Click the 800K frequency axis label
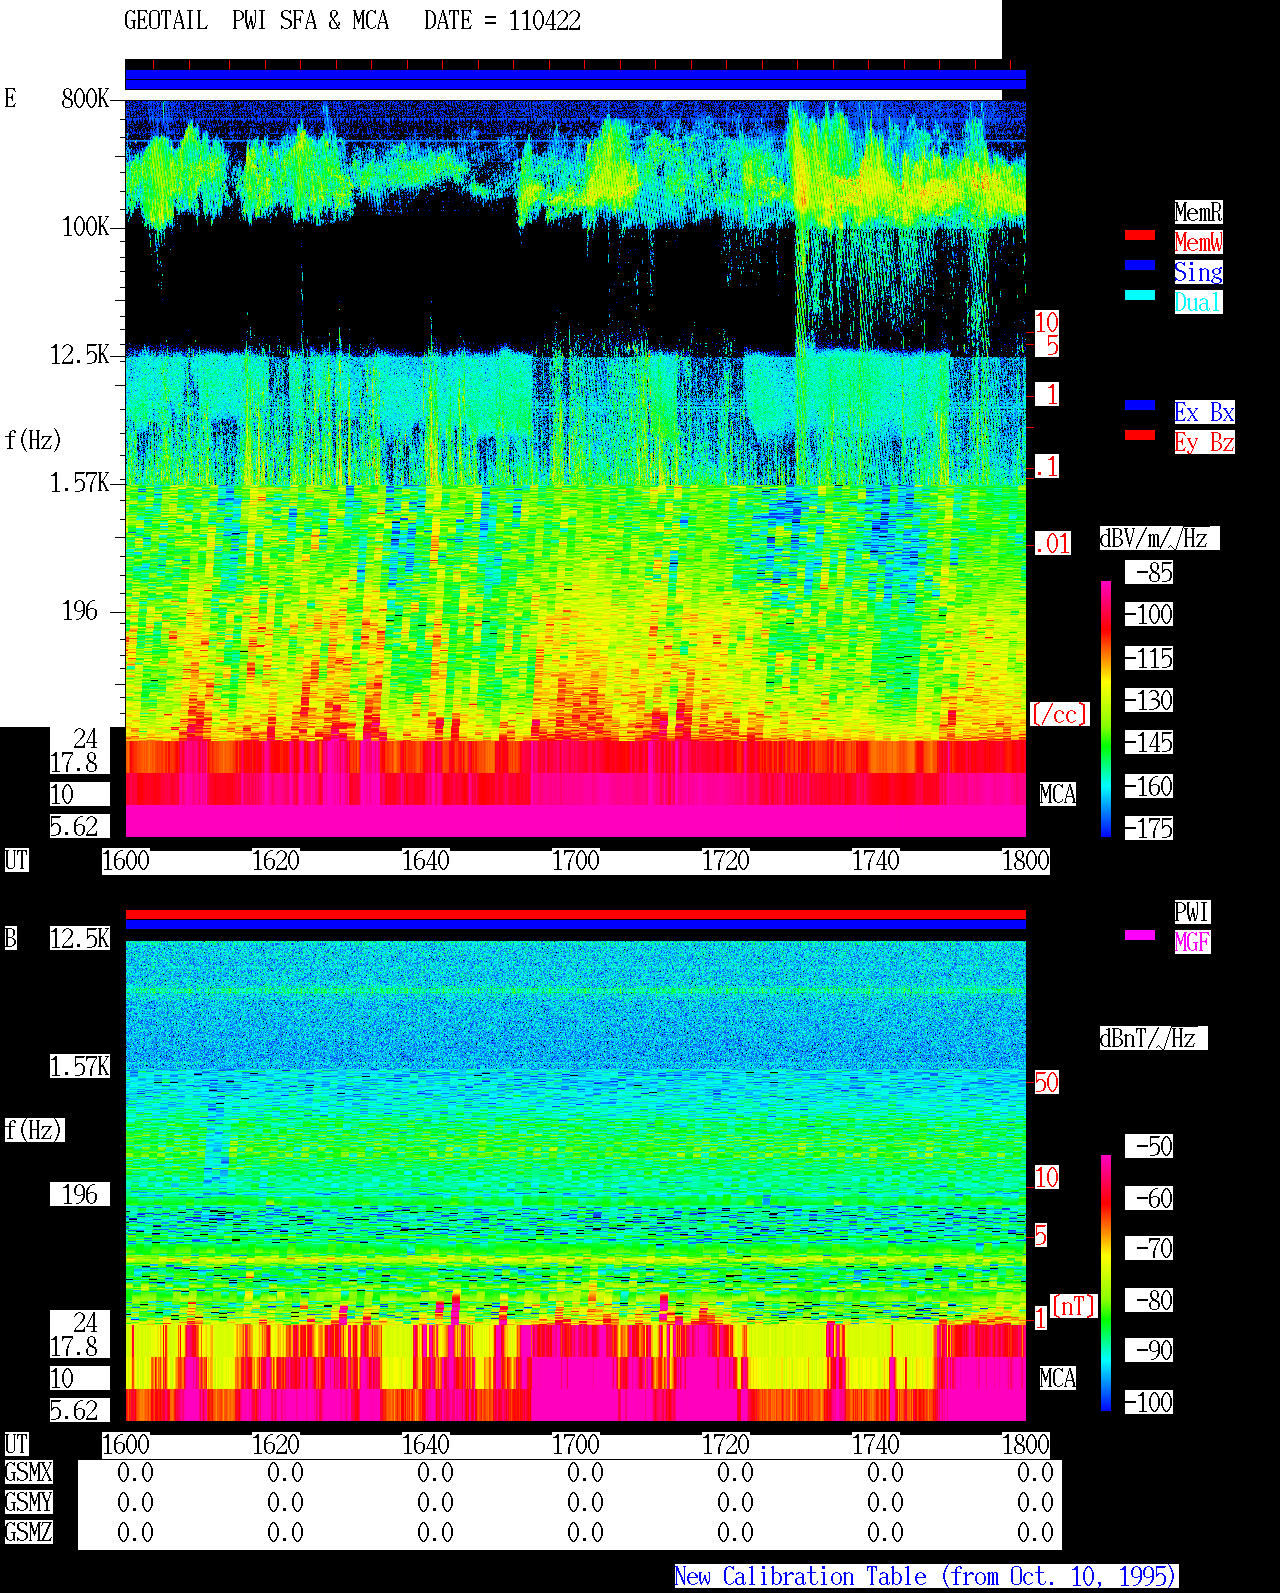This screenshot has width=1280, height=1593. pyautogui.click(x=85, y=99)
